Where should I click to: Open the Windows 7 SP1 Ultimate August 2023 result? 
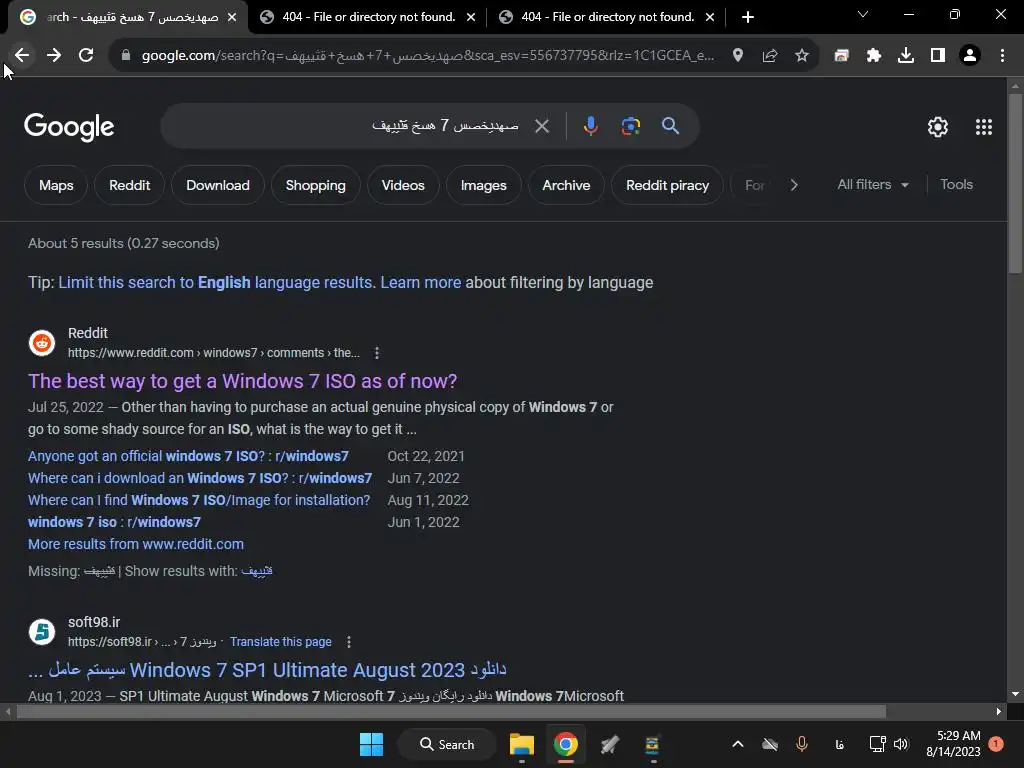tap(267, 670)
